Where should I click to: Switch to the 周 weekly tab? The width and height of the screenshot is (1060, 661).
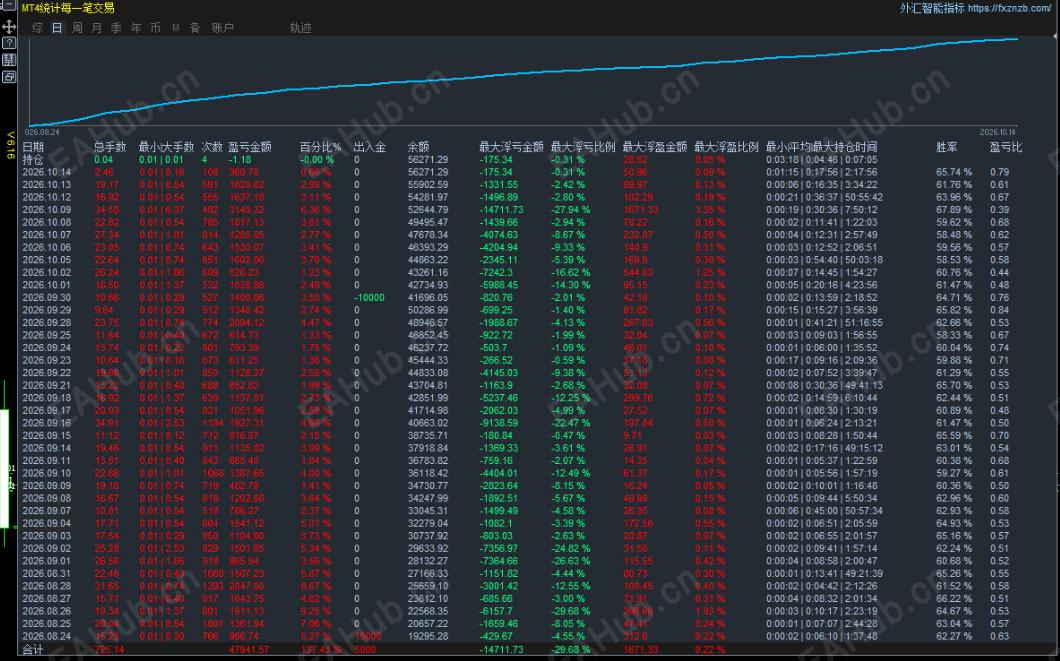click(77, 28)
